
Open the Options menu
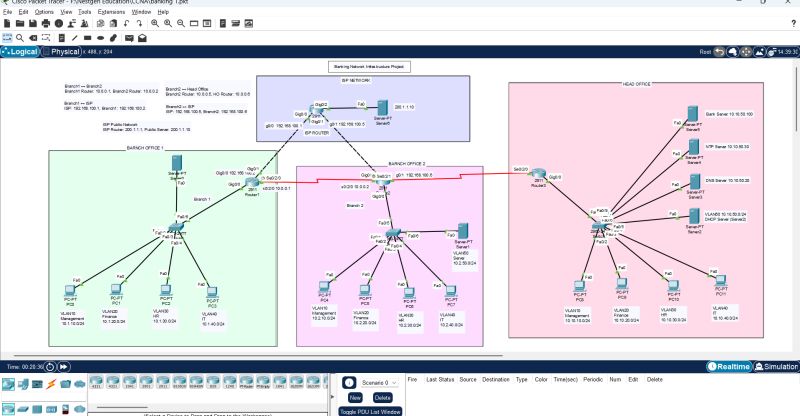pos(44,11)
